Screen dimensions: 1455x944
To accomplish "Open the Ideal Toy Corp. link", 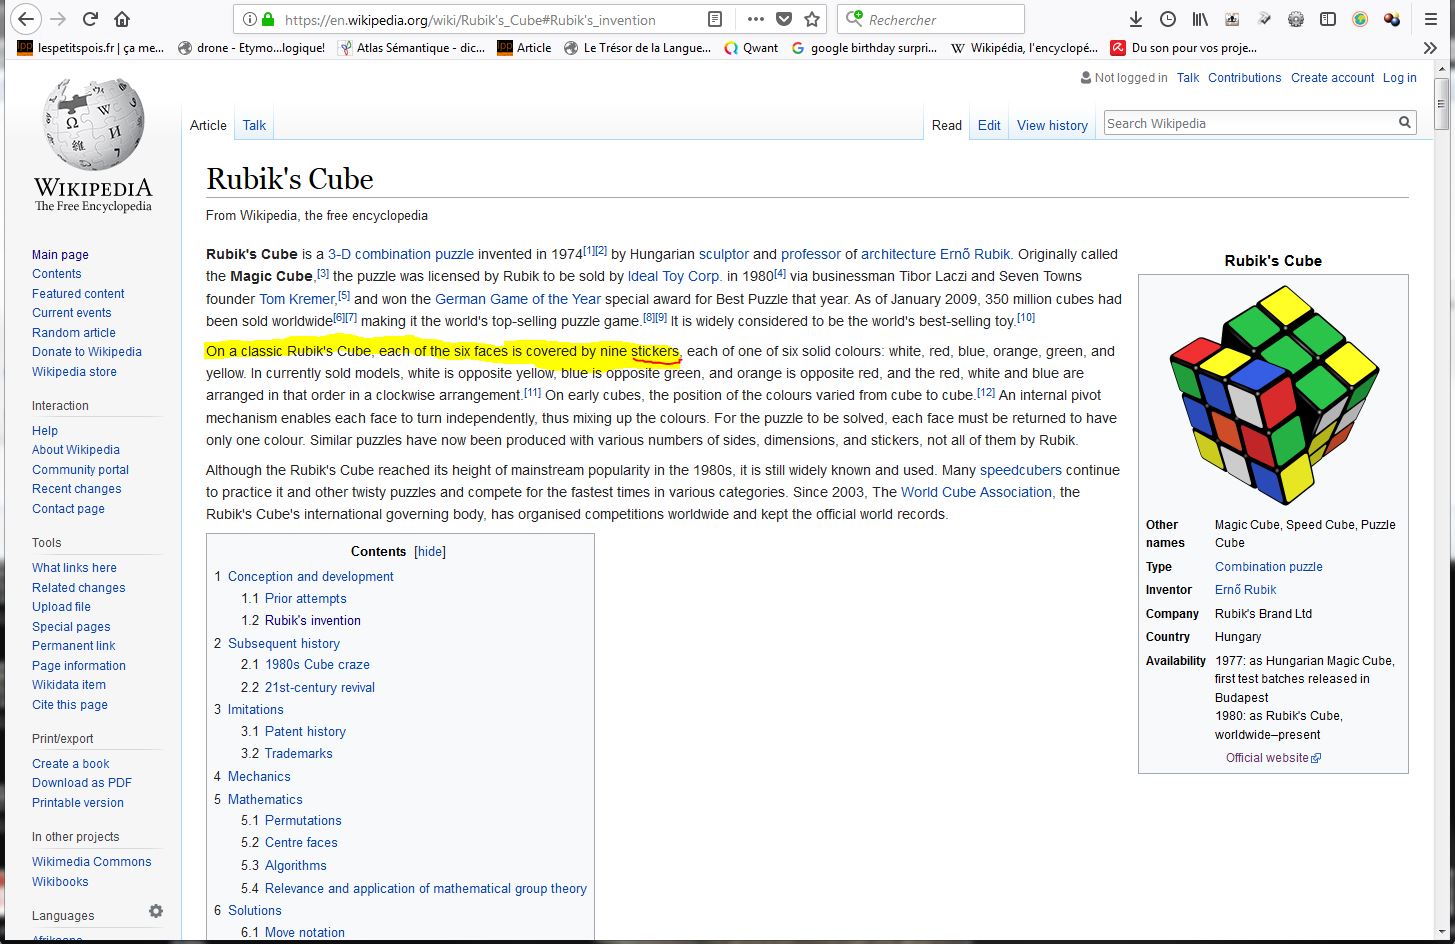I will coord(673,276).
